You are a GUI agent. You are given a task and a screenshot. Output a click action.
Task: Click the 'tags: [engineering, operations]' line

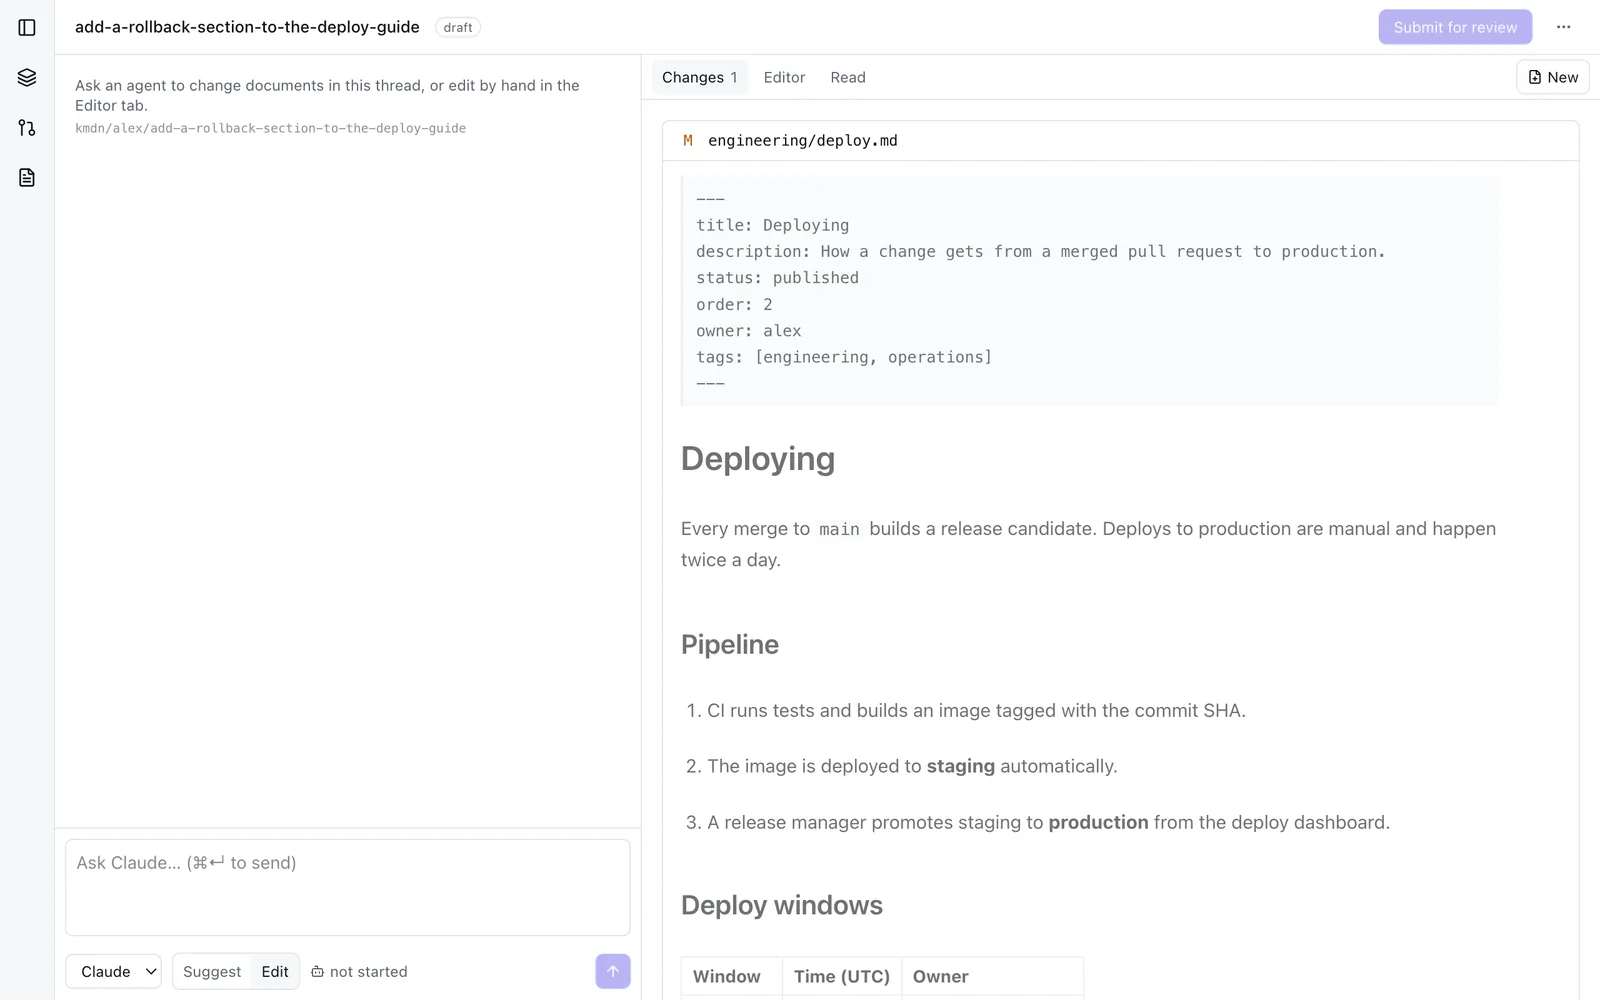point(844,357)
